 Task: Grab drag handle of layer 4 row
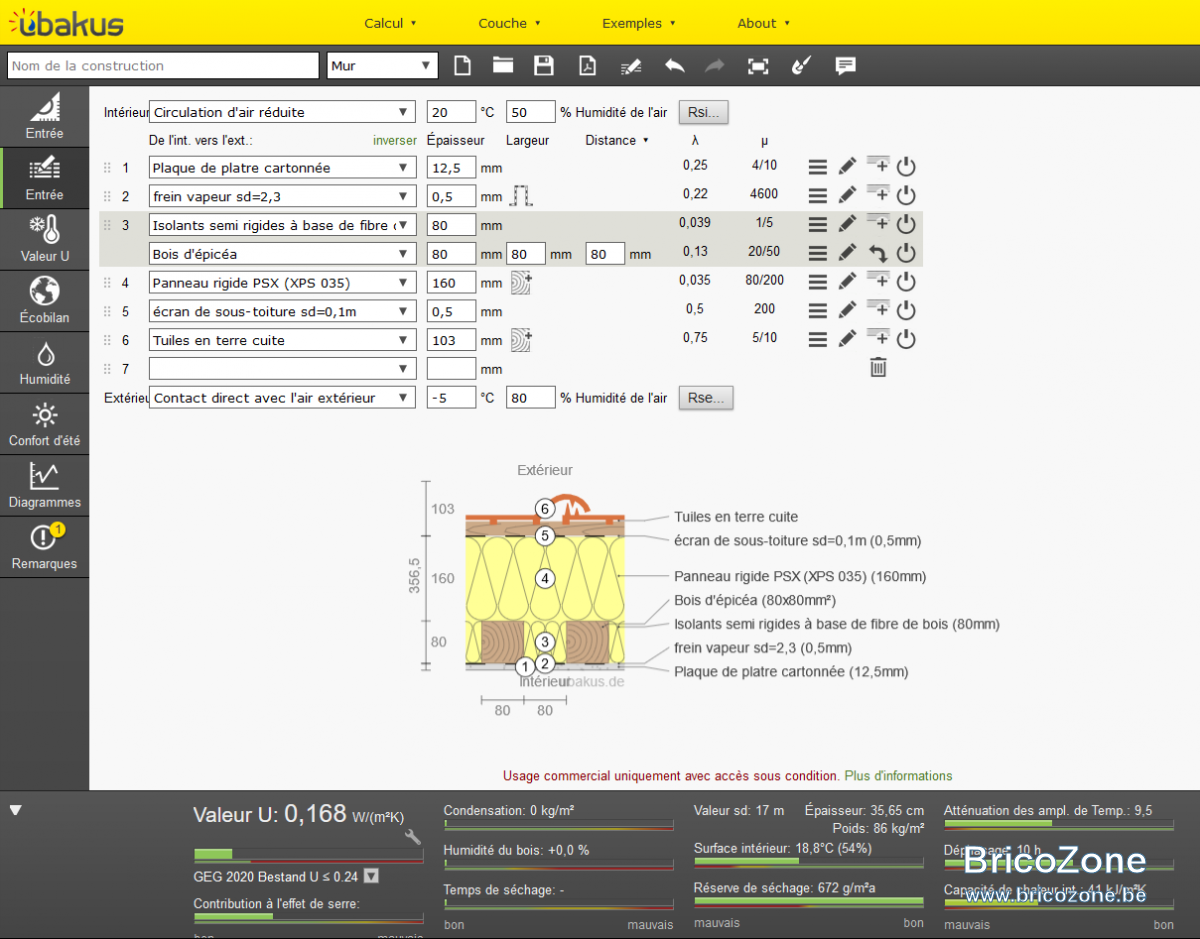[107, 283]
